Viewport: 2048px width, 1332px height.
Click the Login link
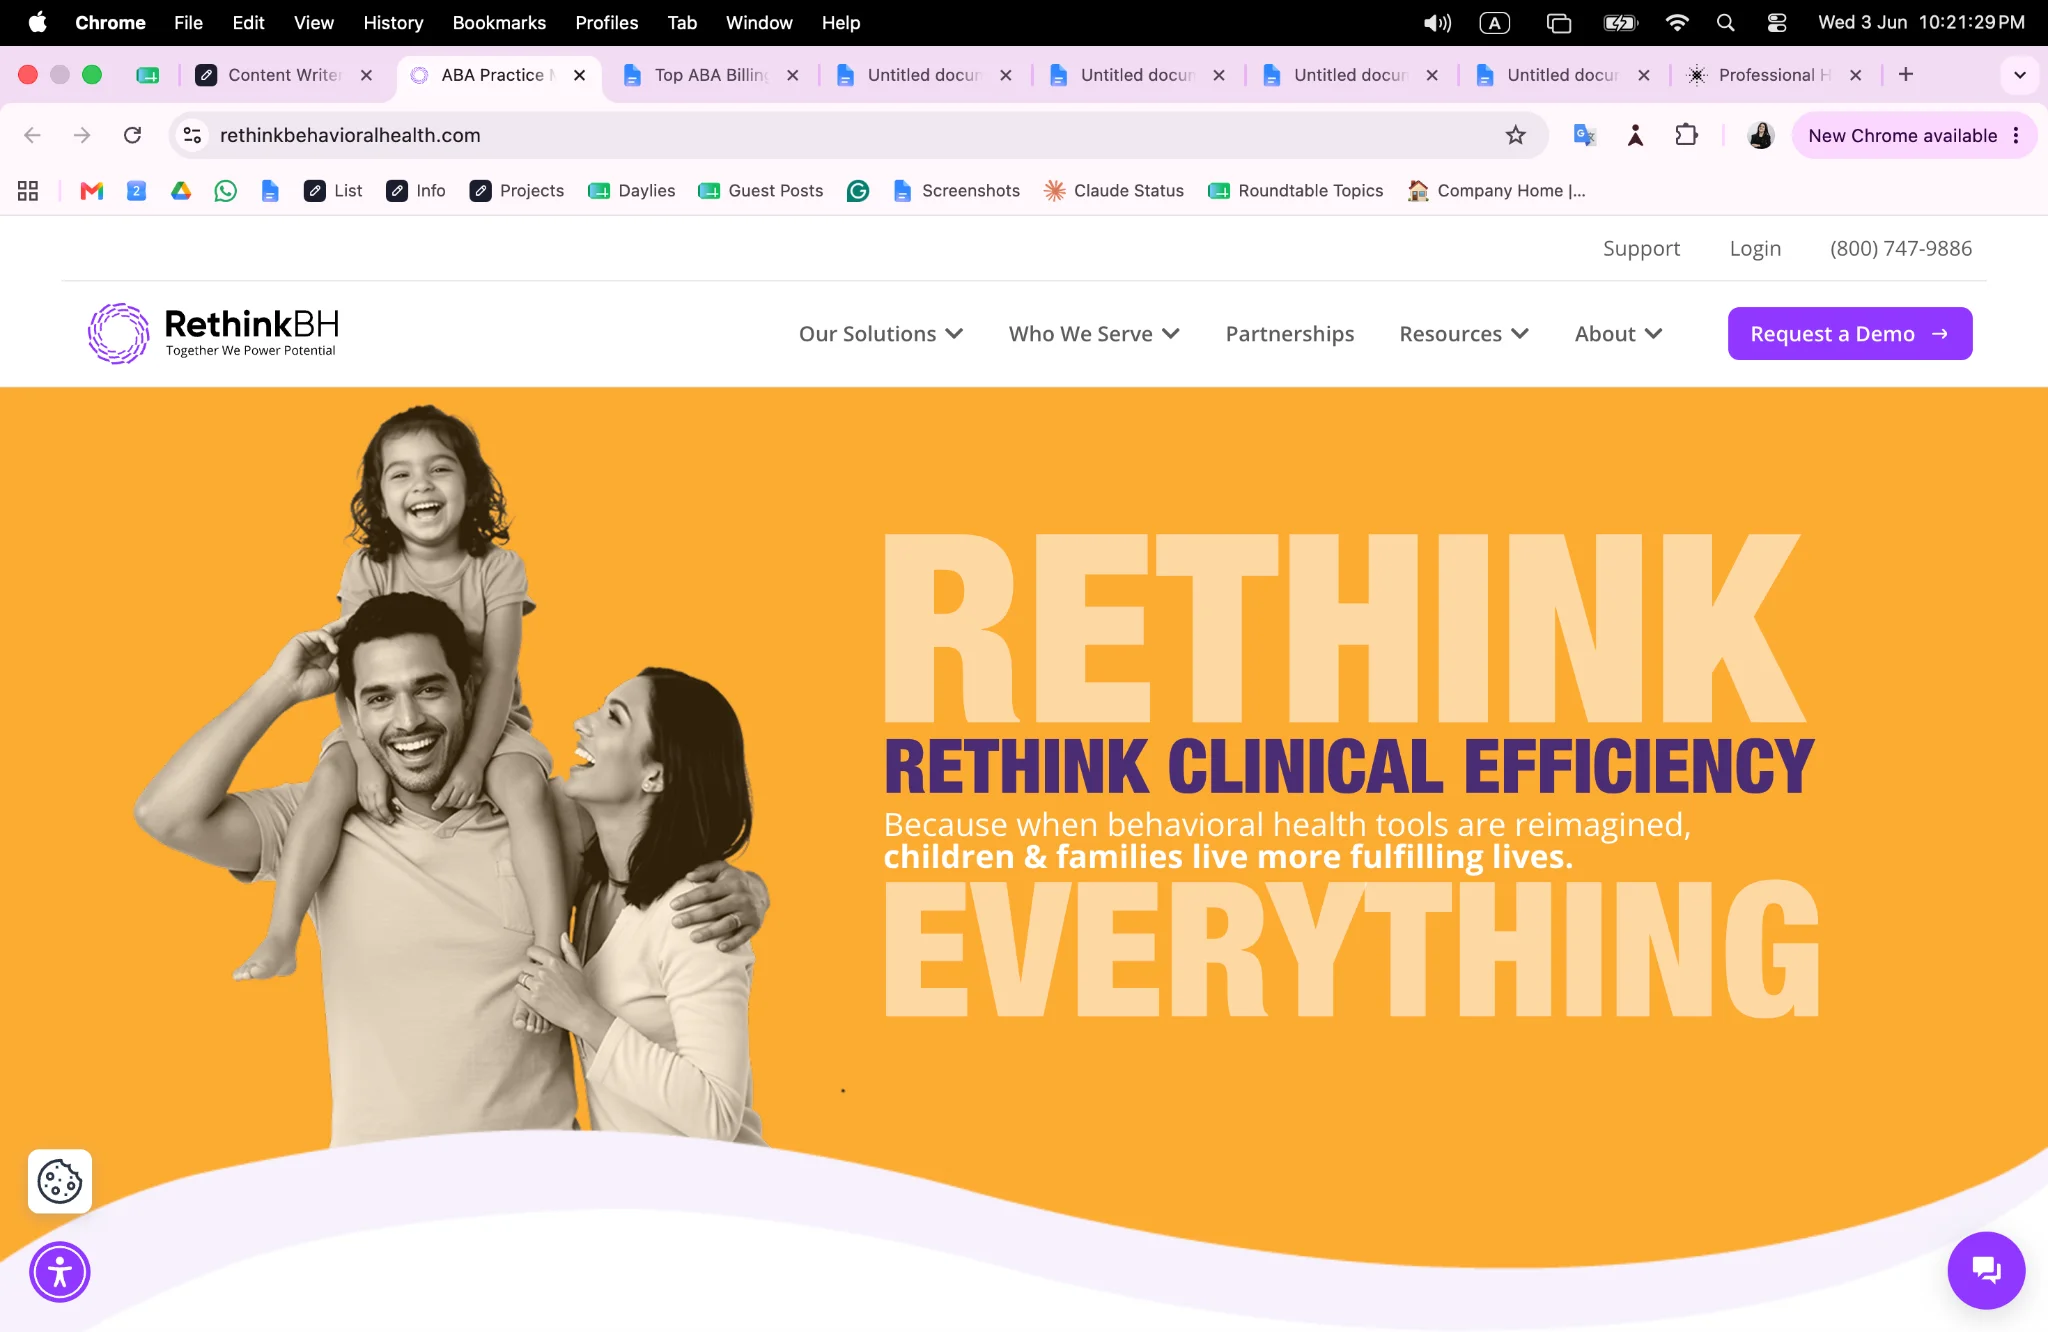1755,248
